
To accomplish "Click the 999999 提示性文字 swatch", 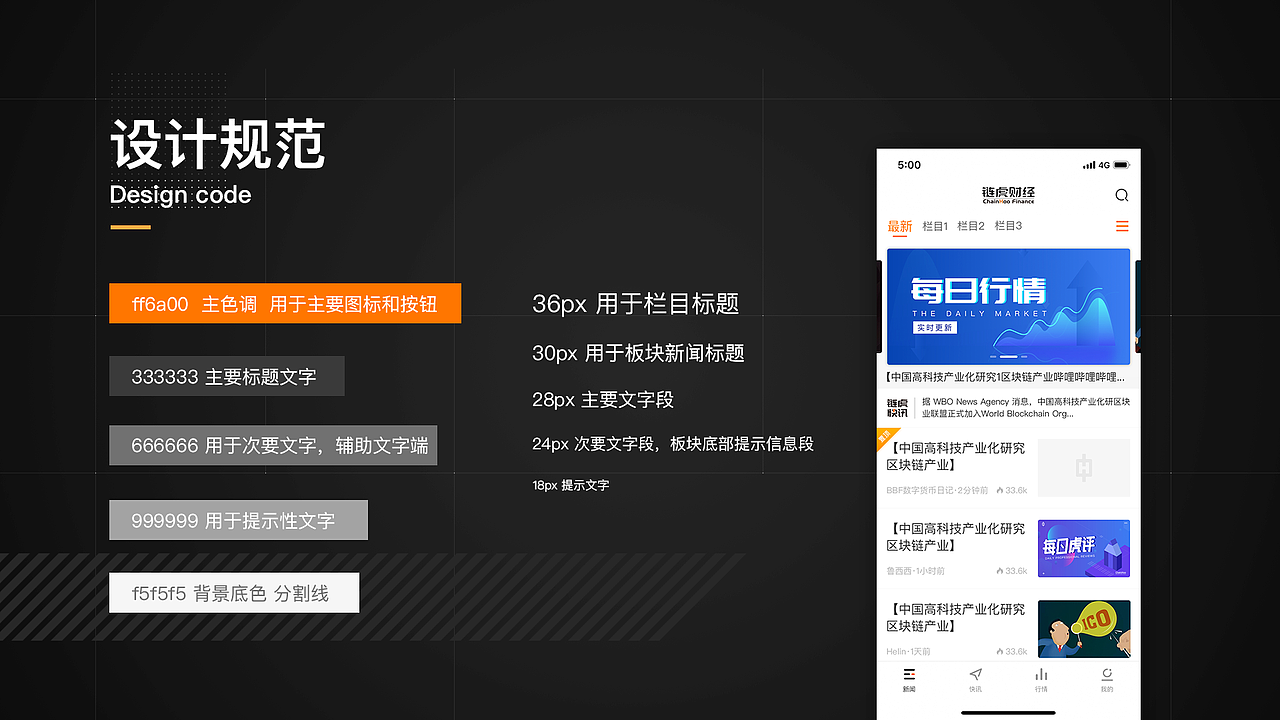I will (238, 520).
